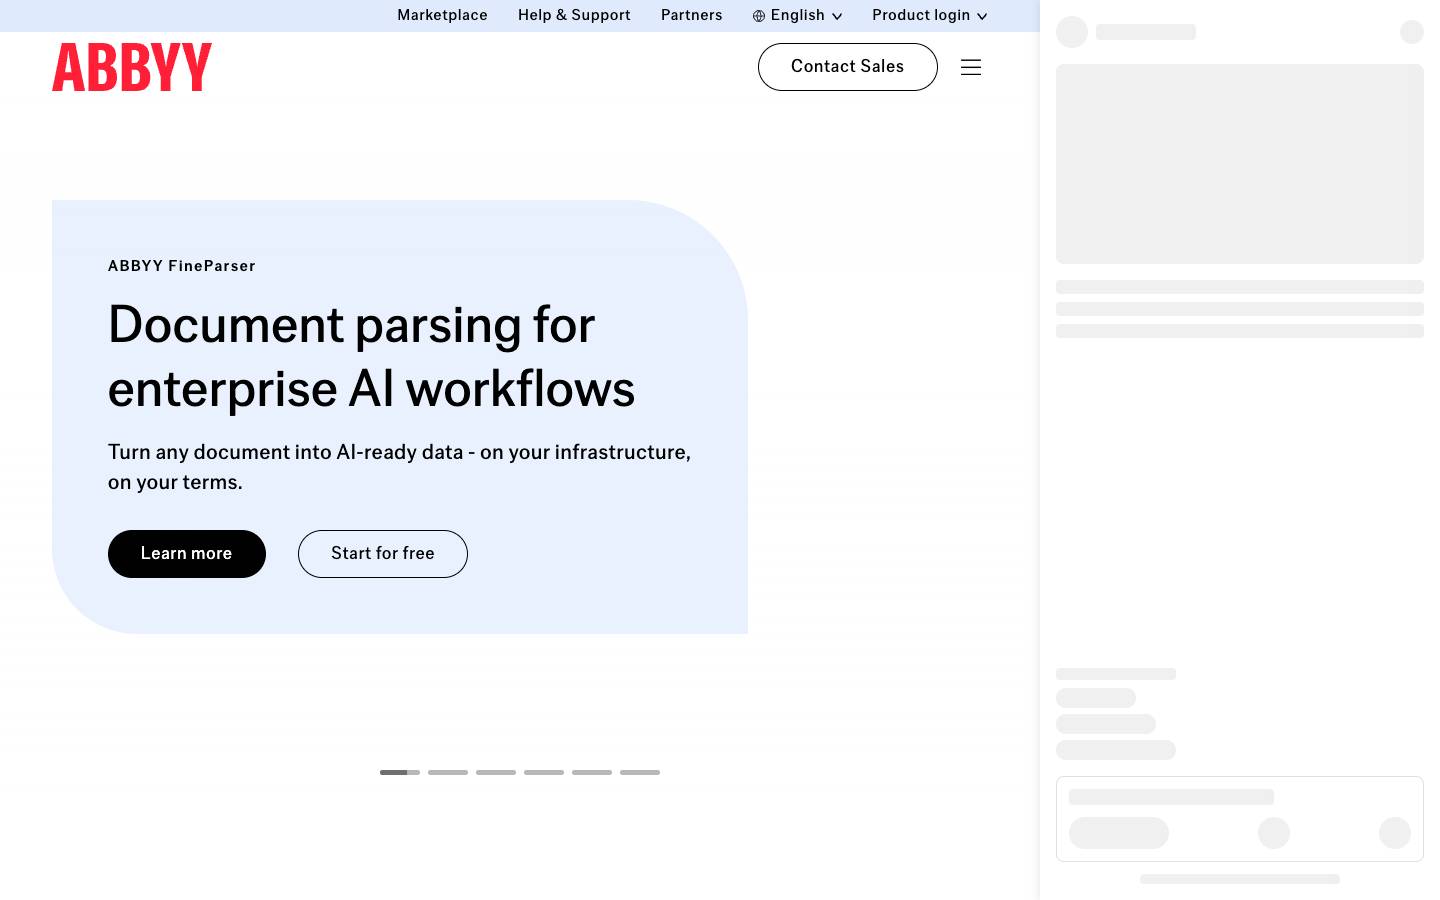Jump to the fourth carousel slide
This screenshot has width=1440, height=900.
tap(544, 772)
